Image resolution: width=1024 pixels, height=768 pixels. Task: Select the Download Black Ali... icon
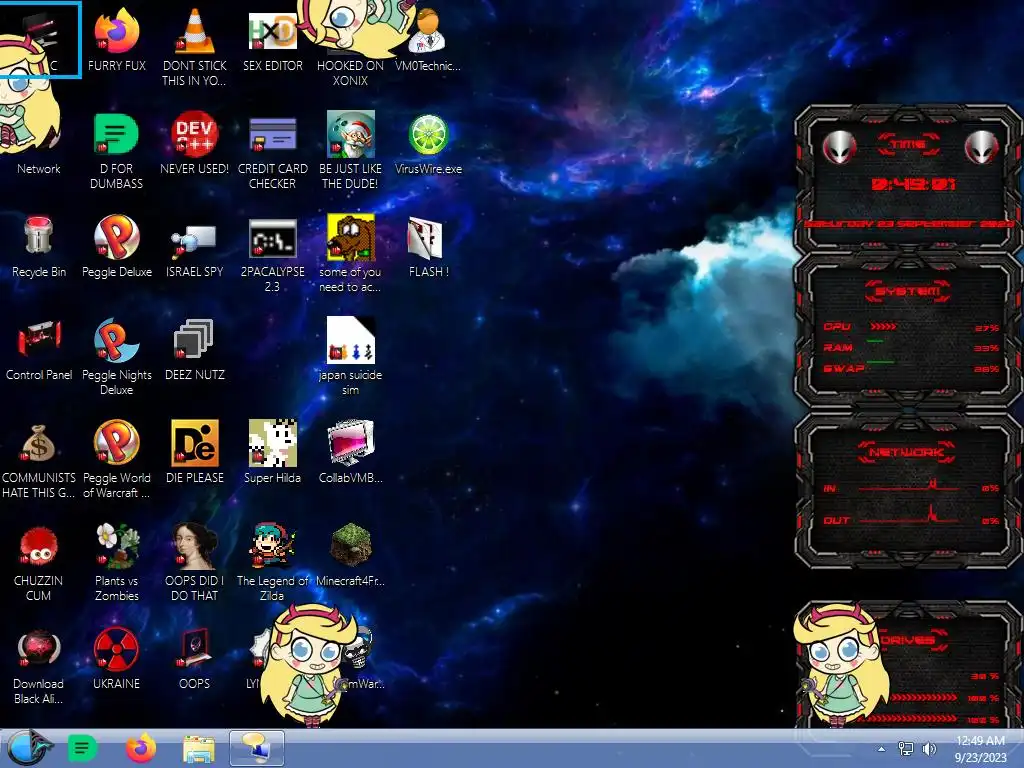tap(39, 666)
